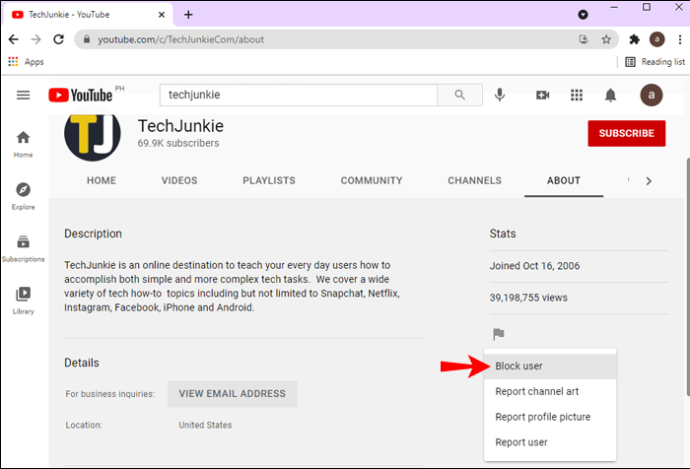Click VIEW EMAIL ADDRESS button
Image resolution: width=690 pixels, height=469 pixels.
coord(232,394)
